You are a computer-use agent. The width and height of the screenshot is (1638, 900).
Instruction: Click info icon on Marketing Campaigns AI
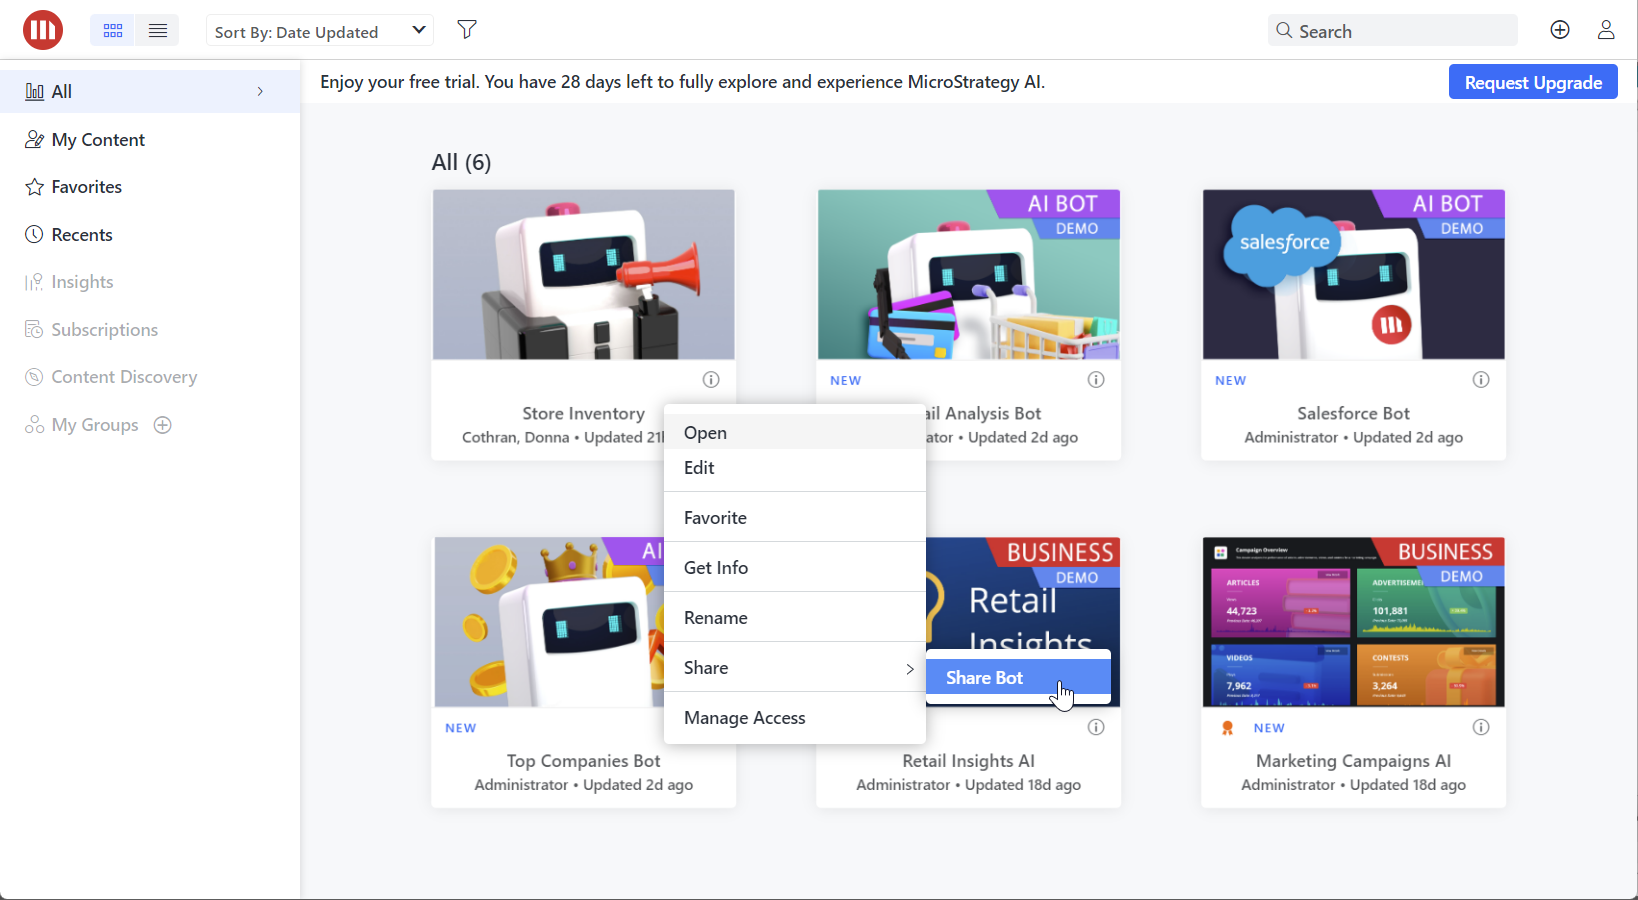coord(1481,727)
